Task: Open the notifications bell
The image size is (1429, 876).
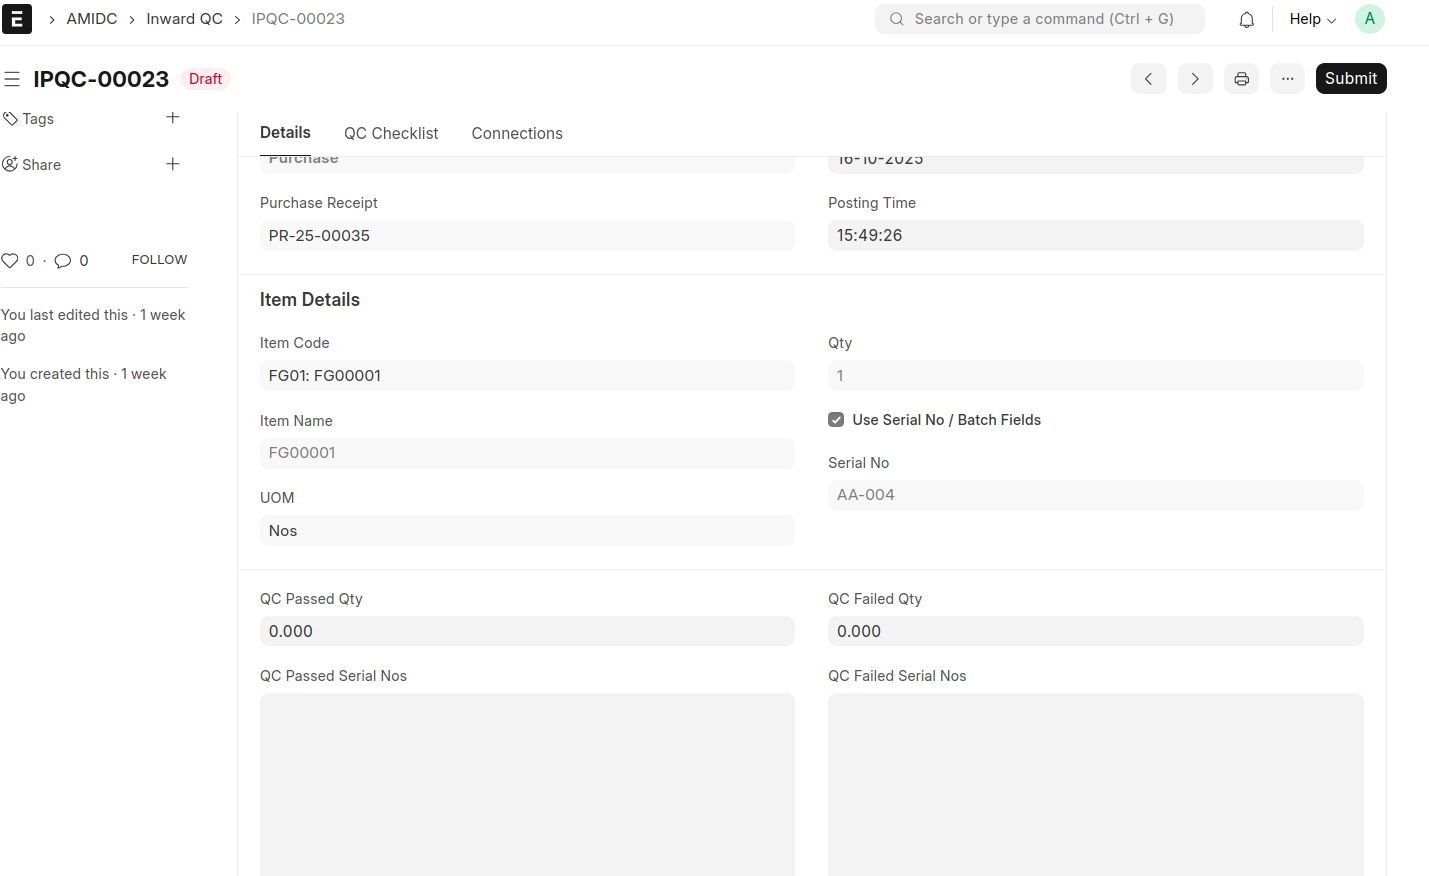Action: click(x=1246, y=19)
